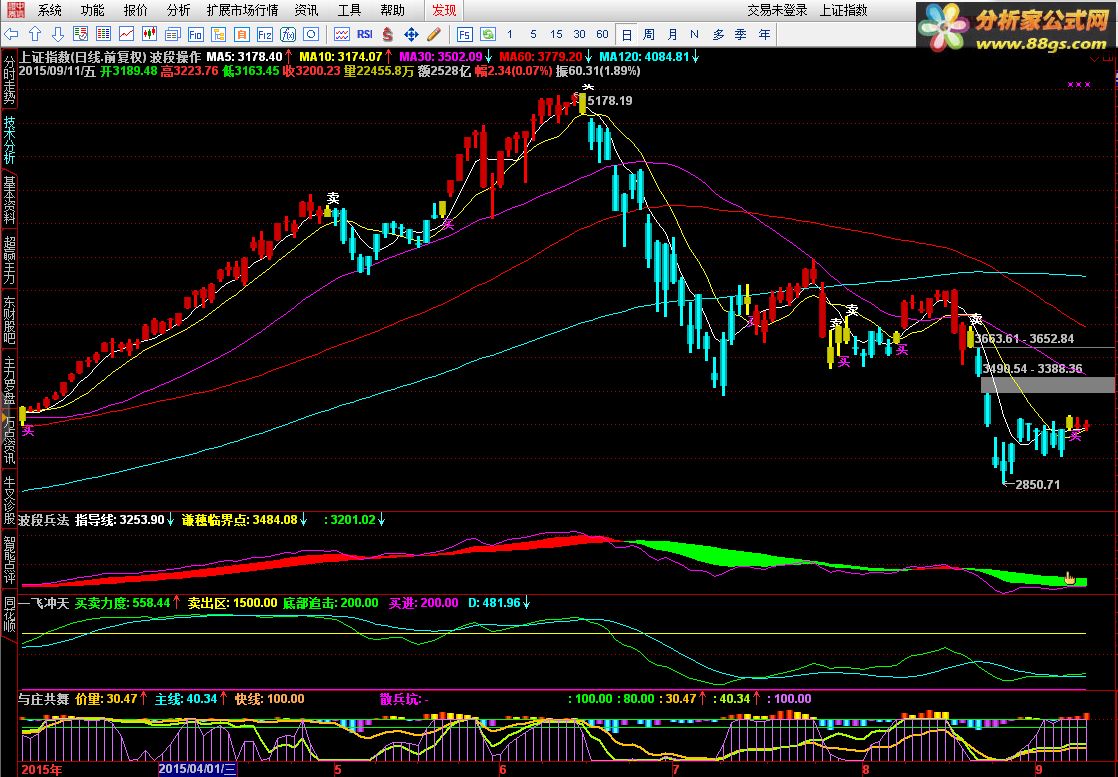The height and width of the screenshot is (777, 1118).
Task: Open the 基本资料 side tab
Action: [9, 200]
